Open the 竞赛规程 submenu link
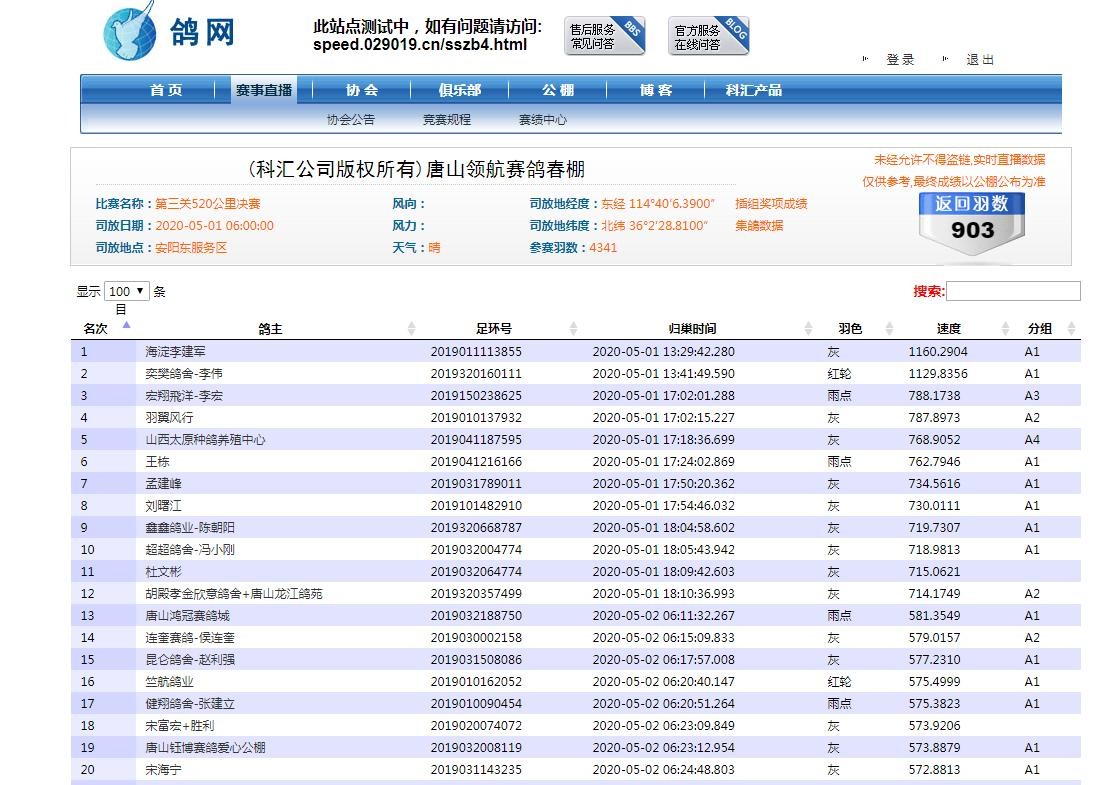1115x785 pixels. 446,120
